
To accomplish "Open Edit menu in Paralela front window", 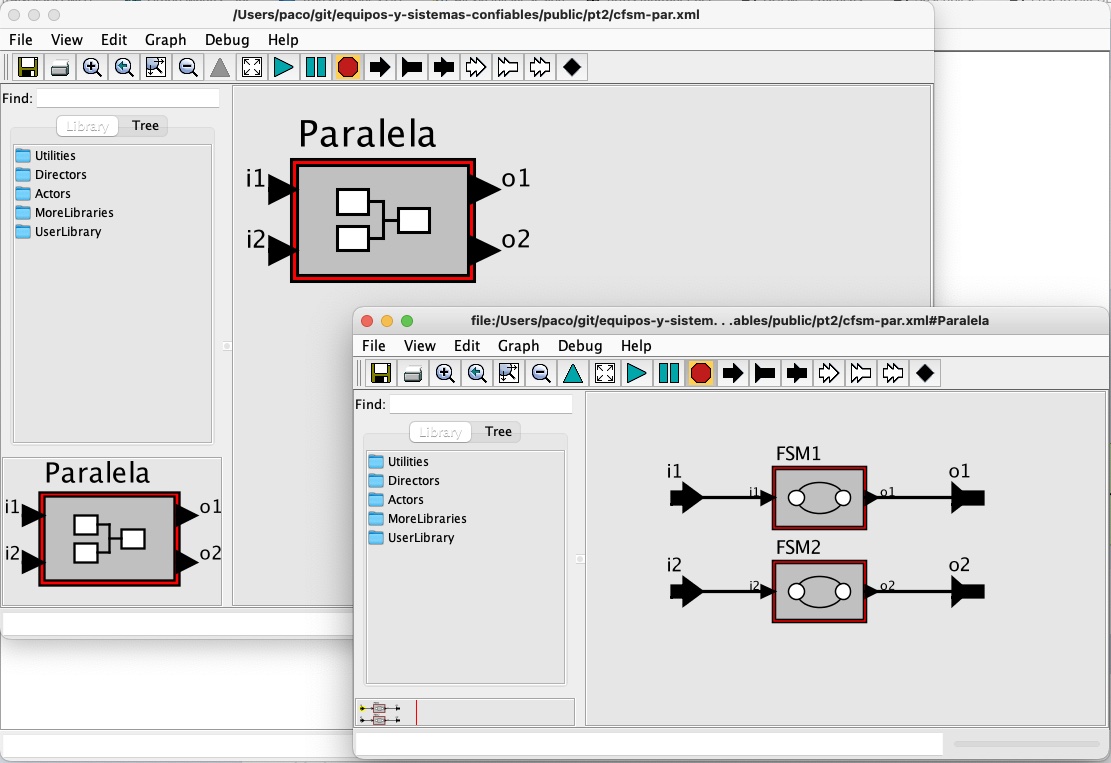I will [467, 346].
